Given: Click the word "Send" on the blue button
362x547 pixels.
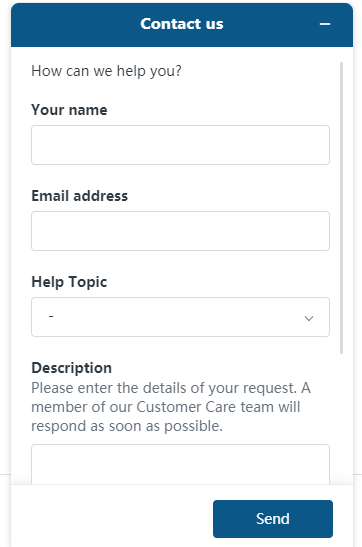Looking at the screenshot, I should click(x=273, y=519).
